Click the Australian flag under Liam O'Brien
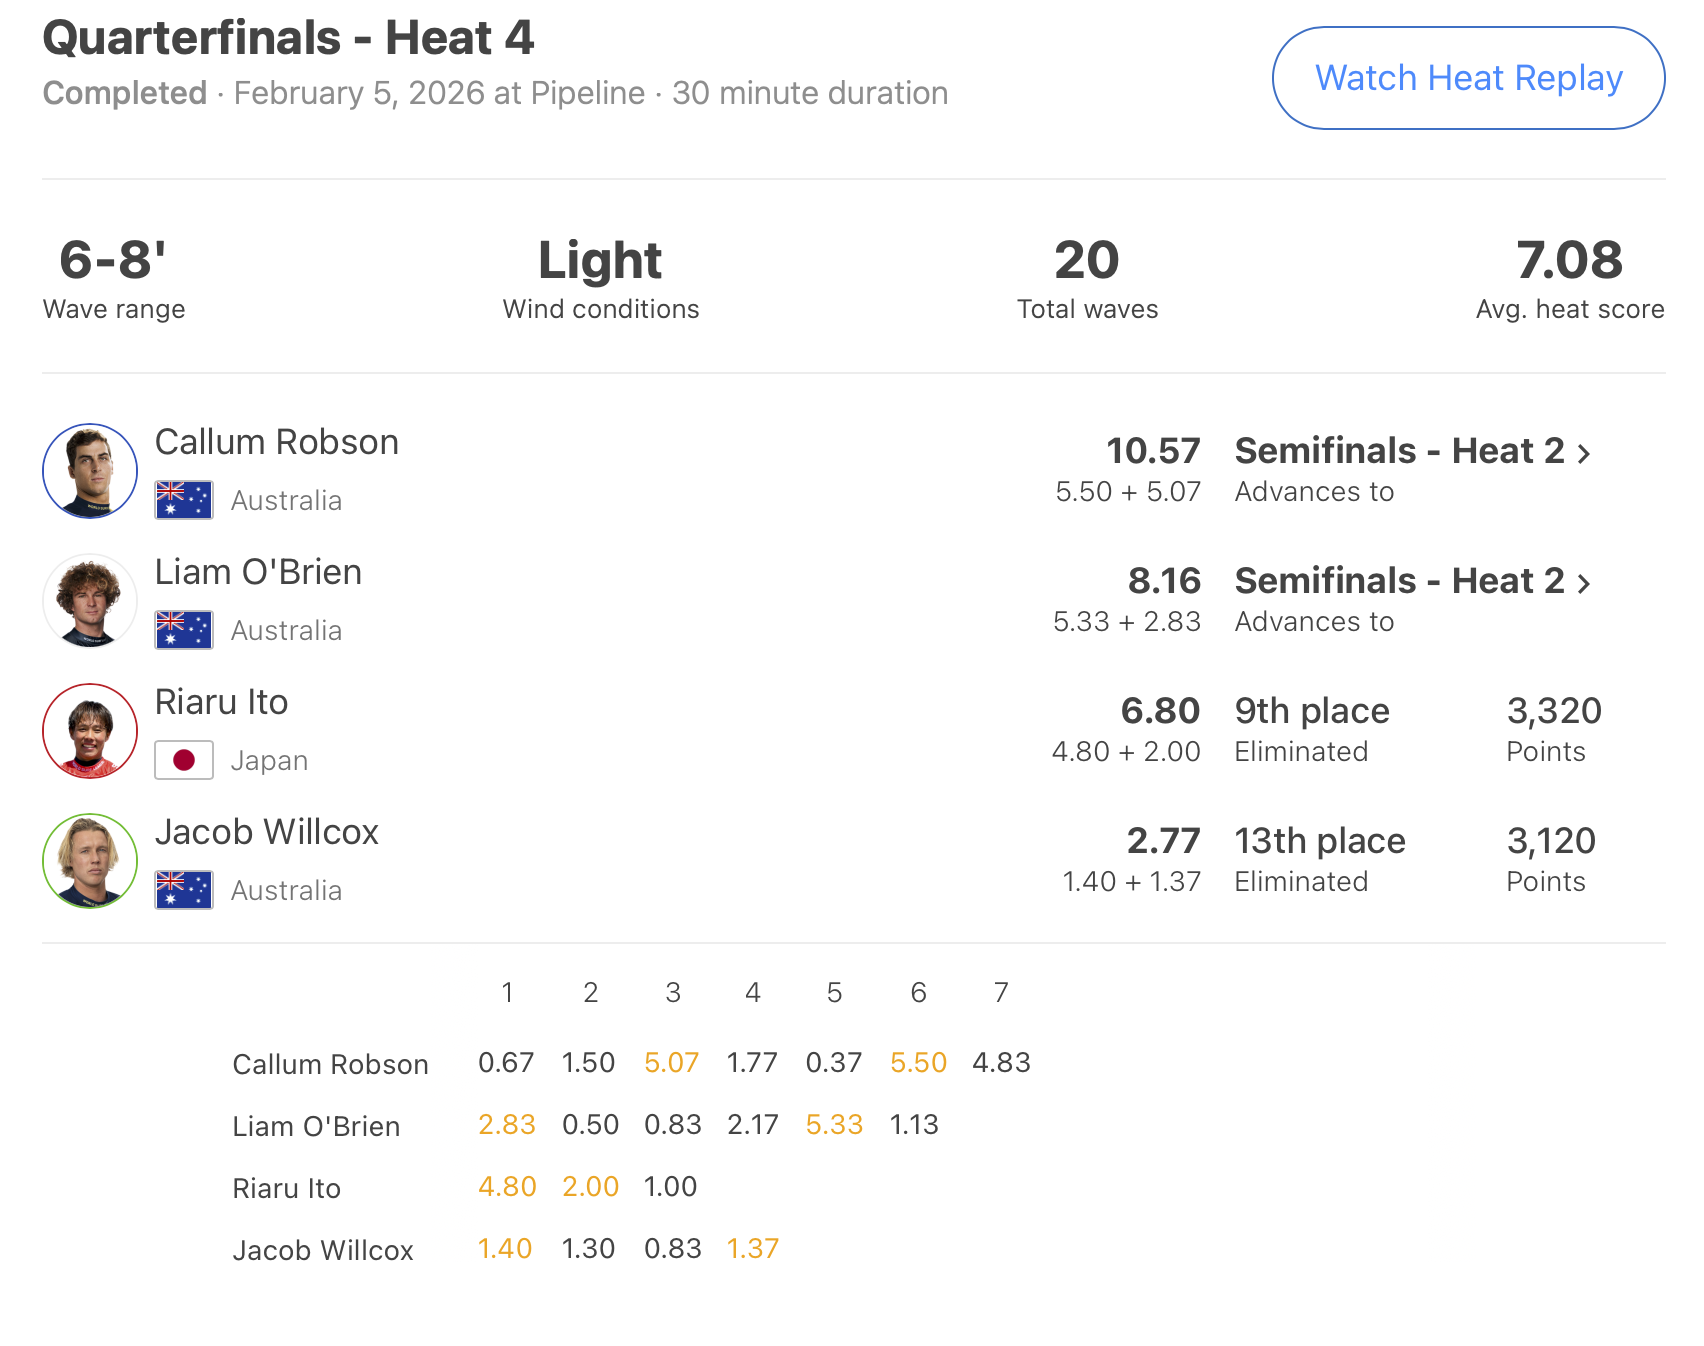Screen dimensions: 1704x1346 pyautogui.click(x=184, y=630)
